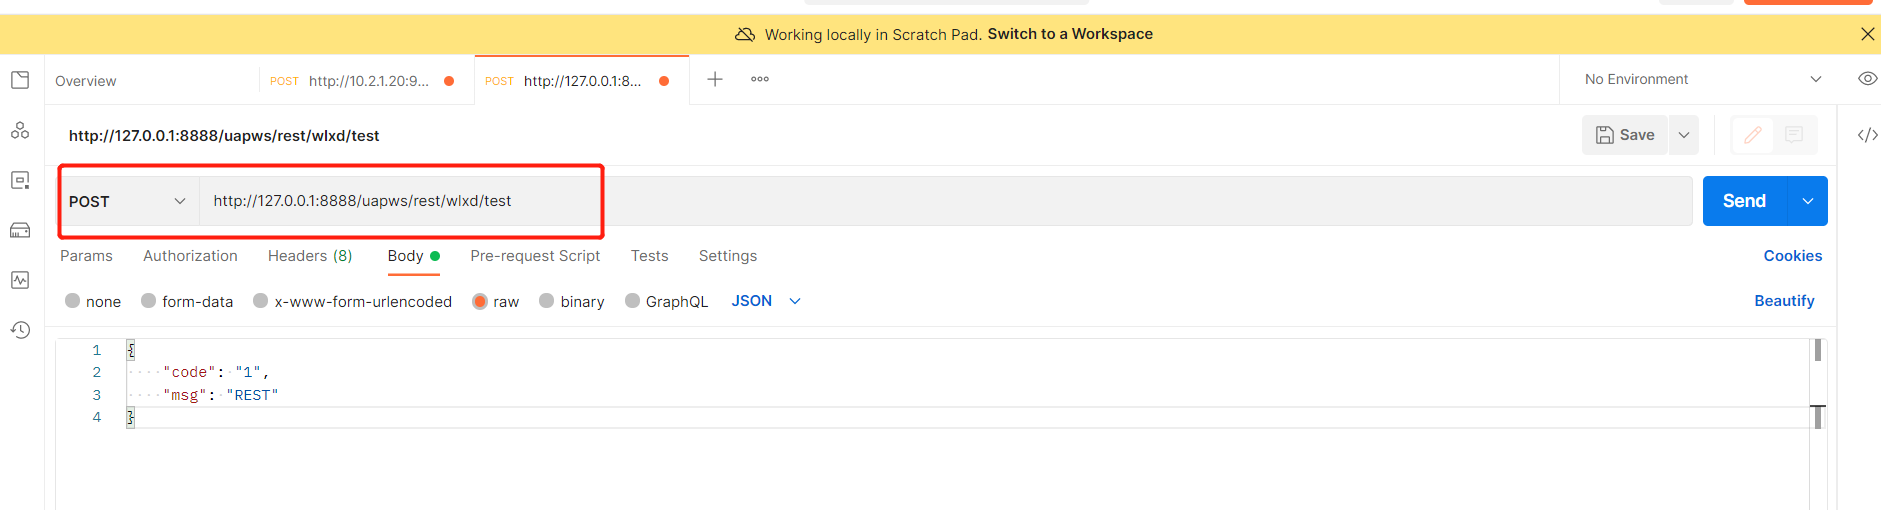Open History icon in left sidebar
The height and width of the screenshot is (510, 1881).
pos(20,330)
